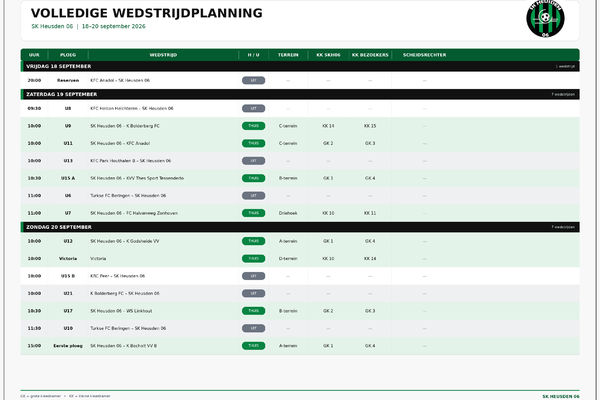Image resolution: width=600 pixels, height=400 pixels.
Task: Select the VRIJDAG 18 SEPTEMBER day header
Action: pyautogui.click(x=300, y=66)
